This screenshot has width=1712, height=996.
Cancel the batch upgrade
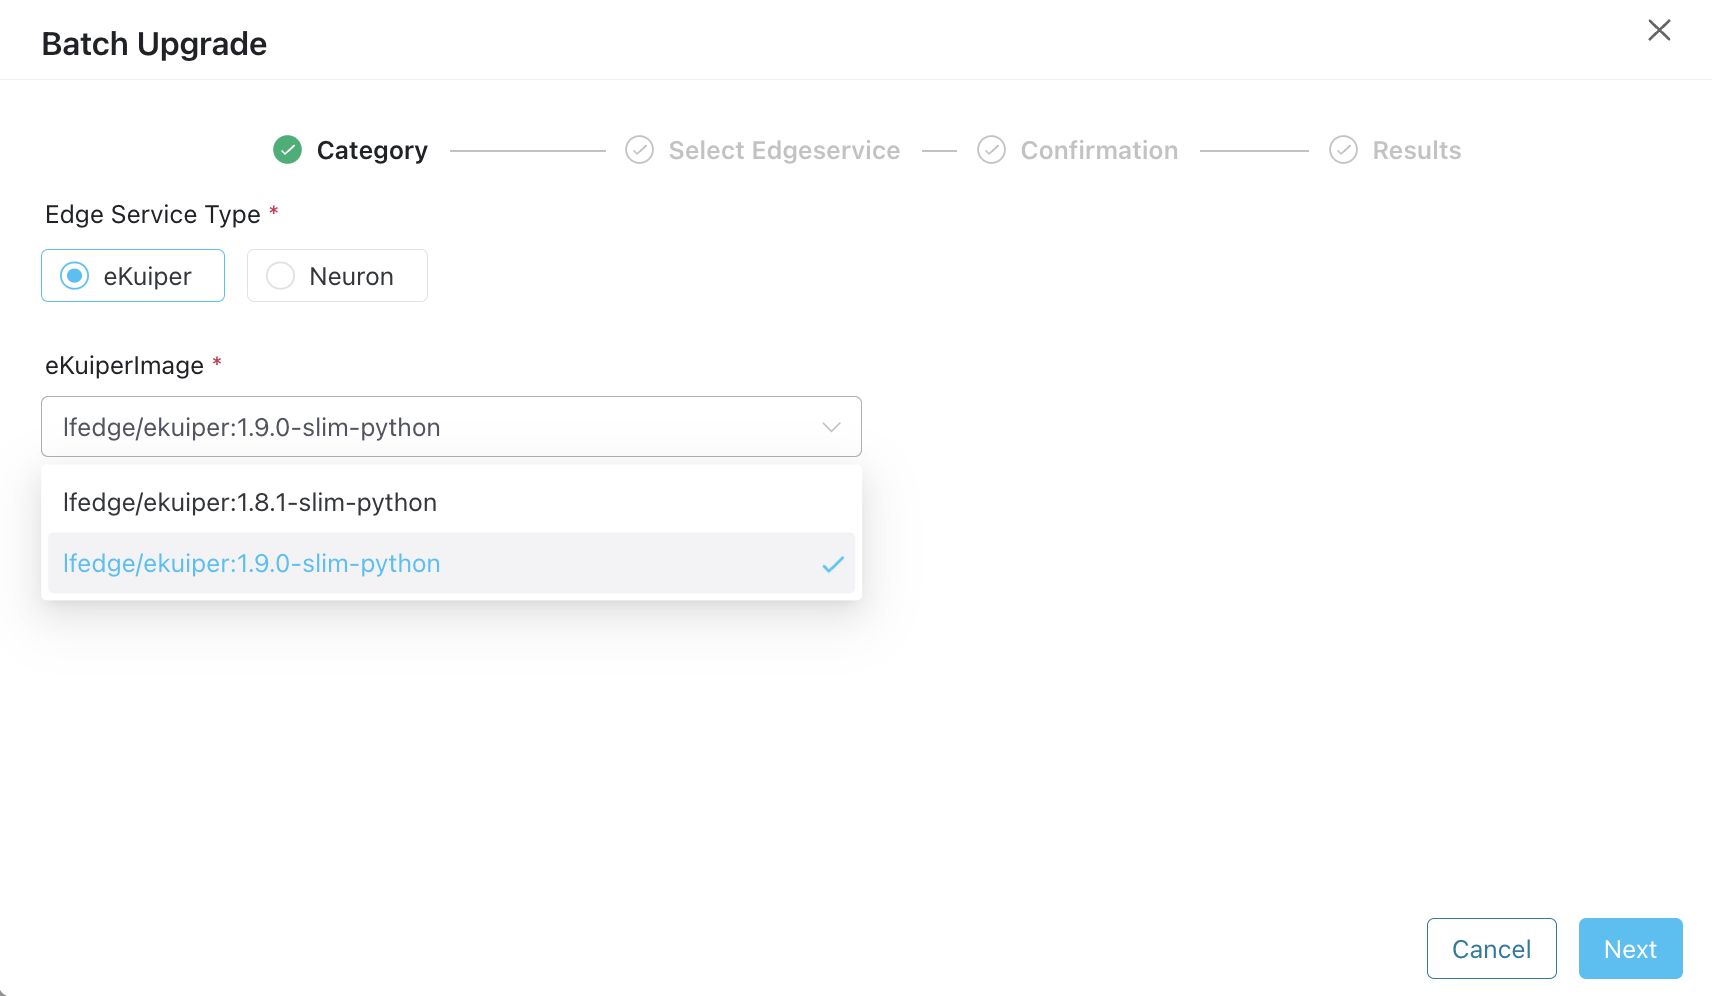click(1491, 948)
